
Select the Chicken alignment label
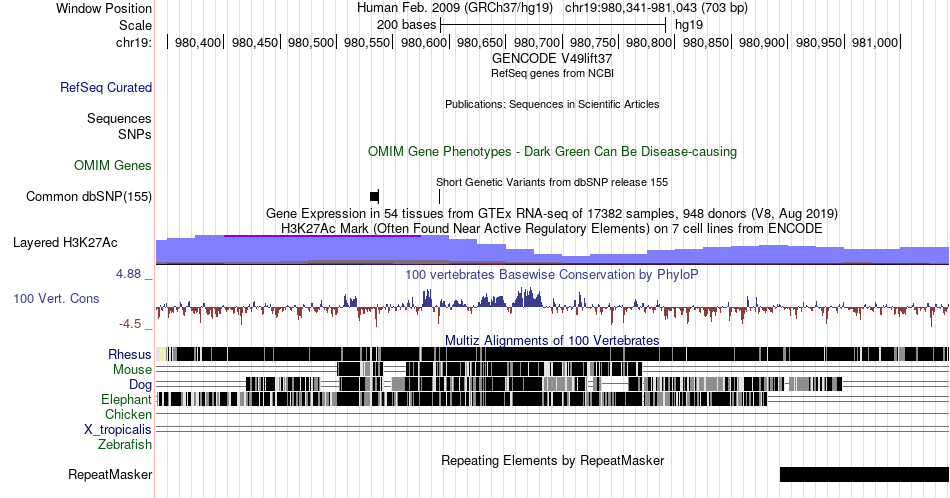tap(128, 414)
